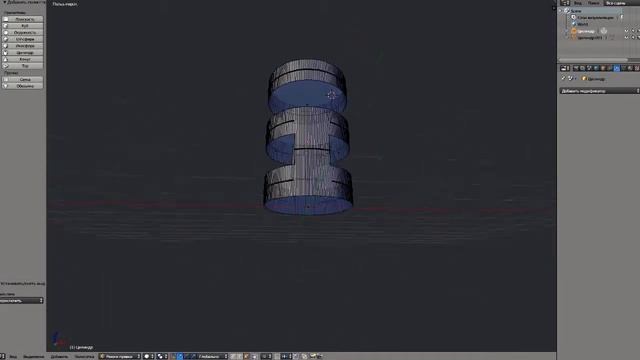Click the modifier icon beside Цилиндр in outliner

pyautogui.click(x=604, y=31)
